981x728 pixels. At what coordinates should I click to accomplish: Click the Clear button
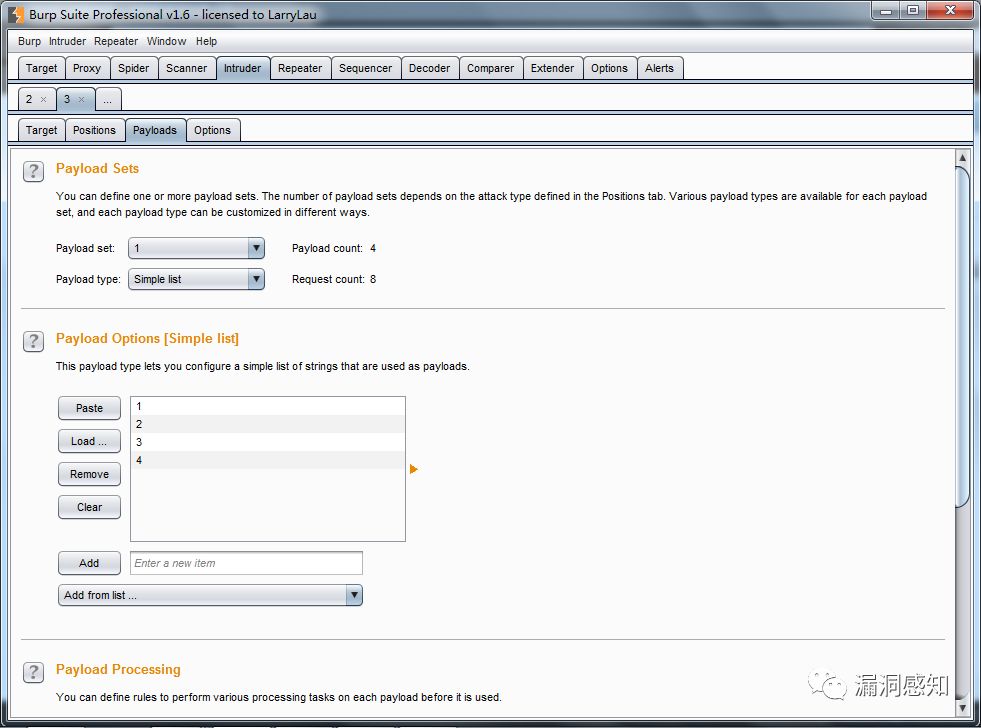pyautogui.click(x=89, y=507)
